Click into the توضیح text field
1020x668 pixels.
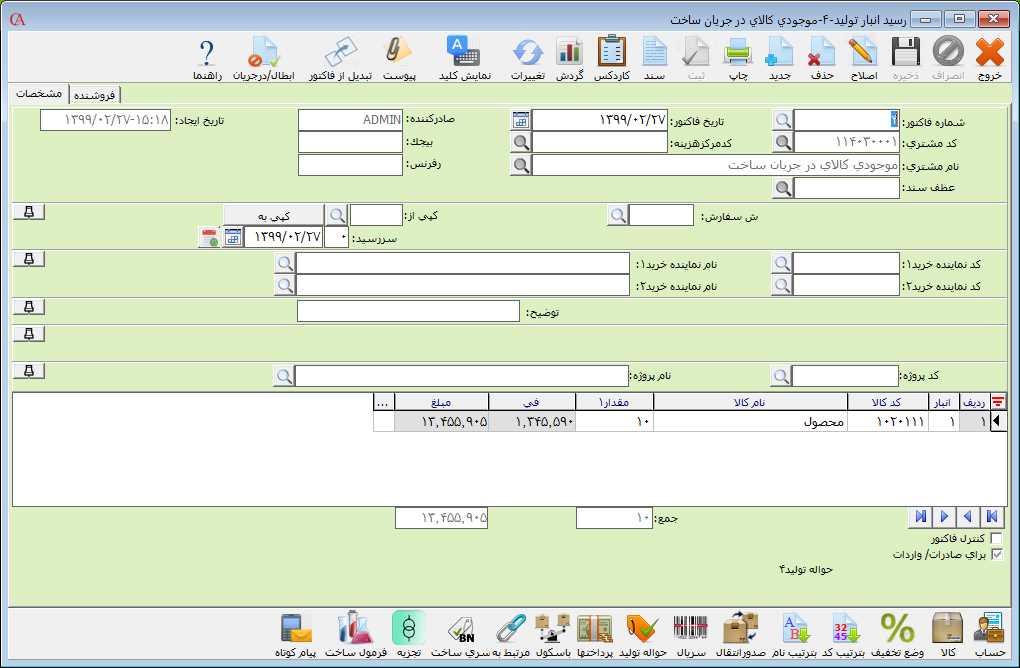[410, 312]
